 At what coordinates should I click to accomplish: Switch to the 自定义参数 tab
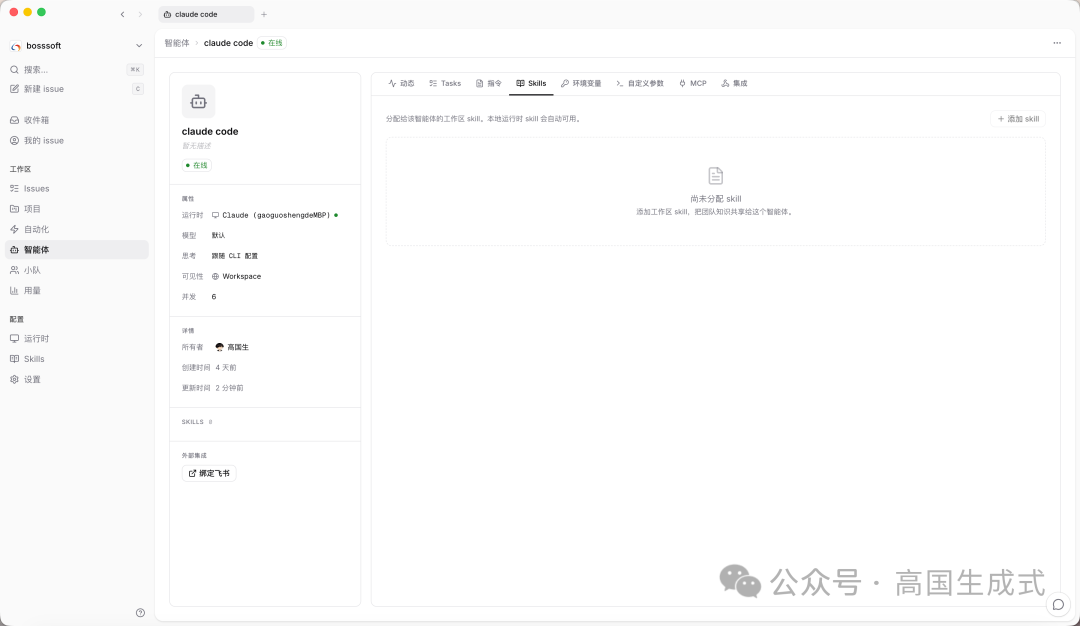[x=641, y=83]
